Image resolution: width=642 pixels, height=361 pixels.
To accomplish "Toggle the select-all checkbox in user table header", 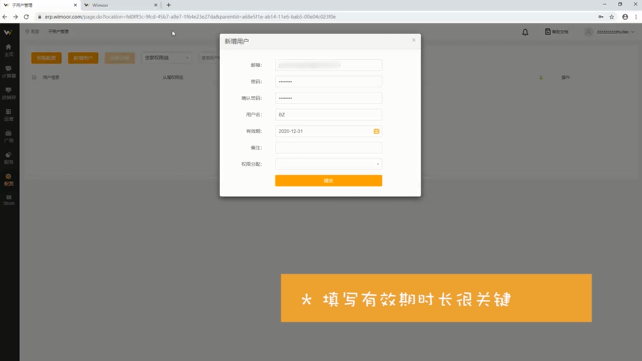I will click(34, 77).
